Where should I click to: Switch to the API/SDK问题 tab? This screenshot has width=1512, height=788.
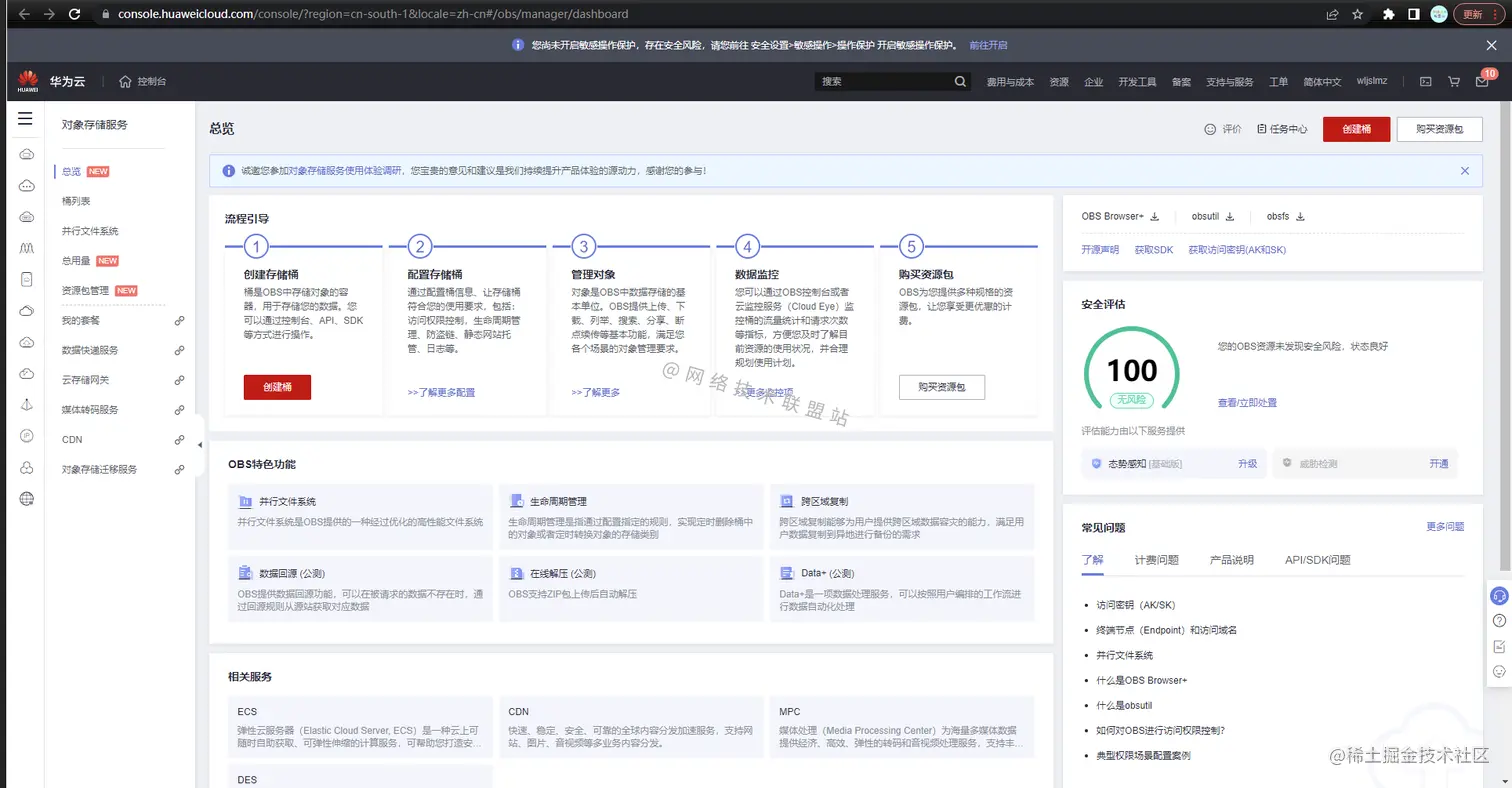[1318, 560]
